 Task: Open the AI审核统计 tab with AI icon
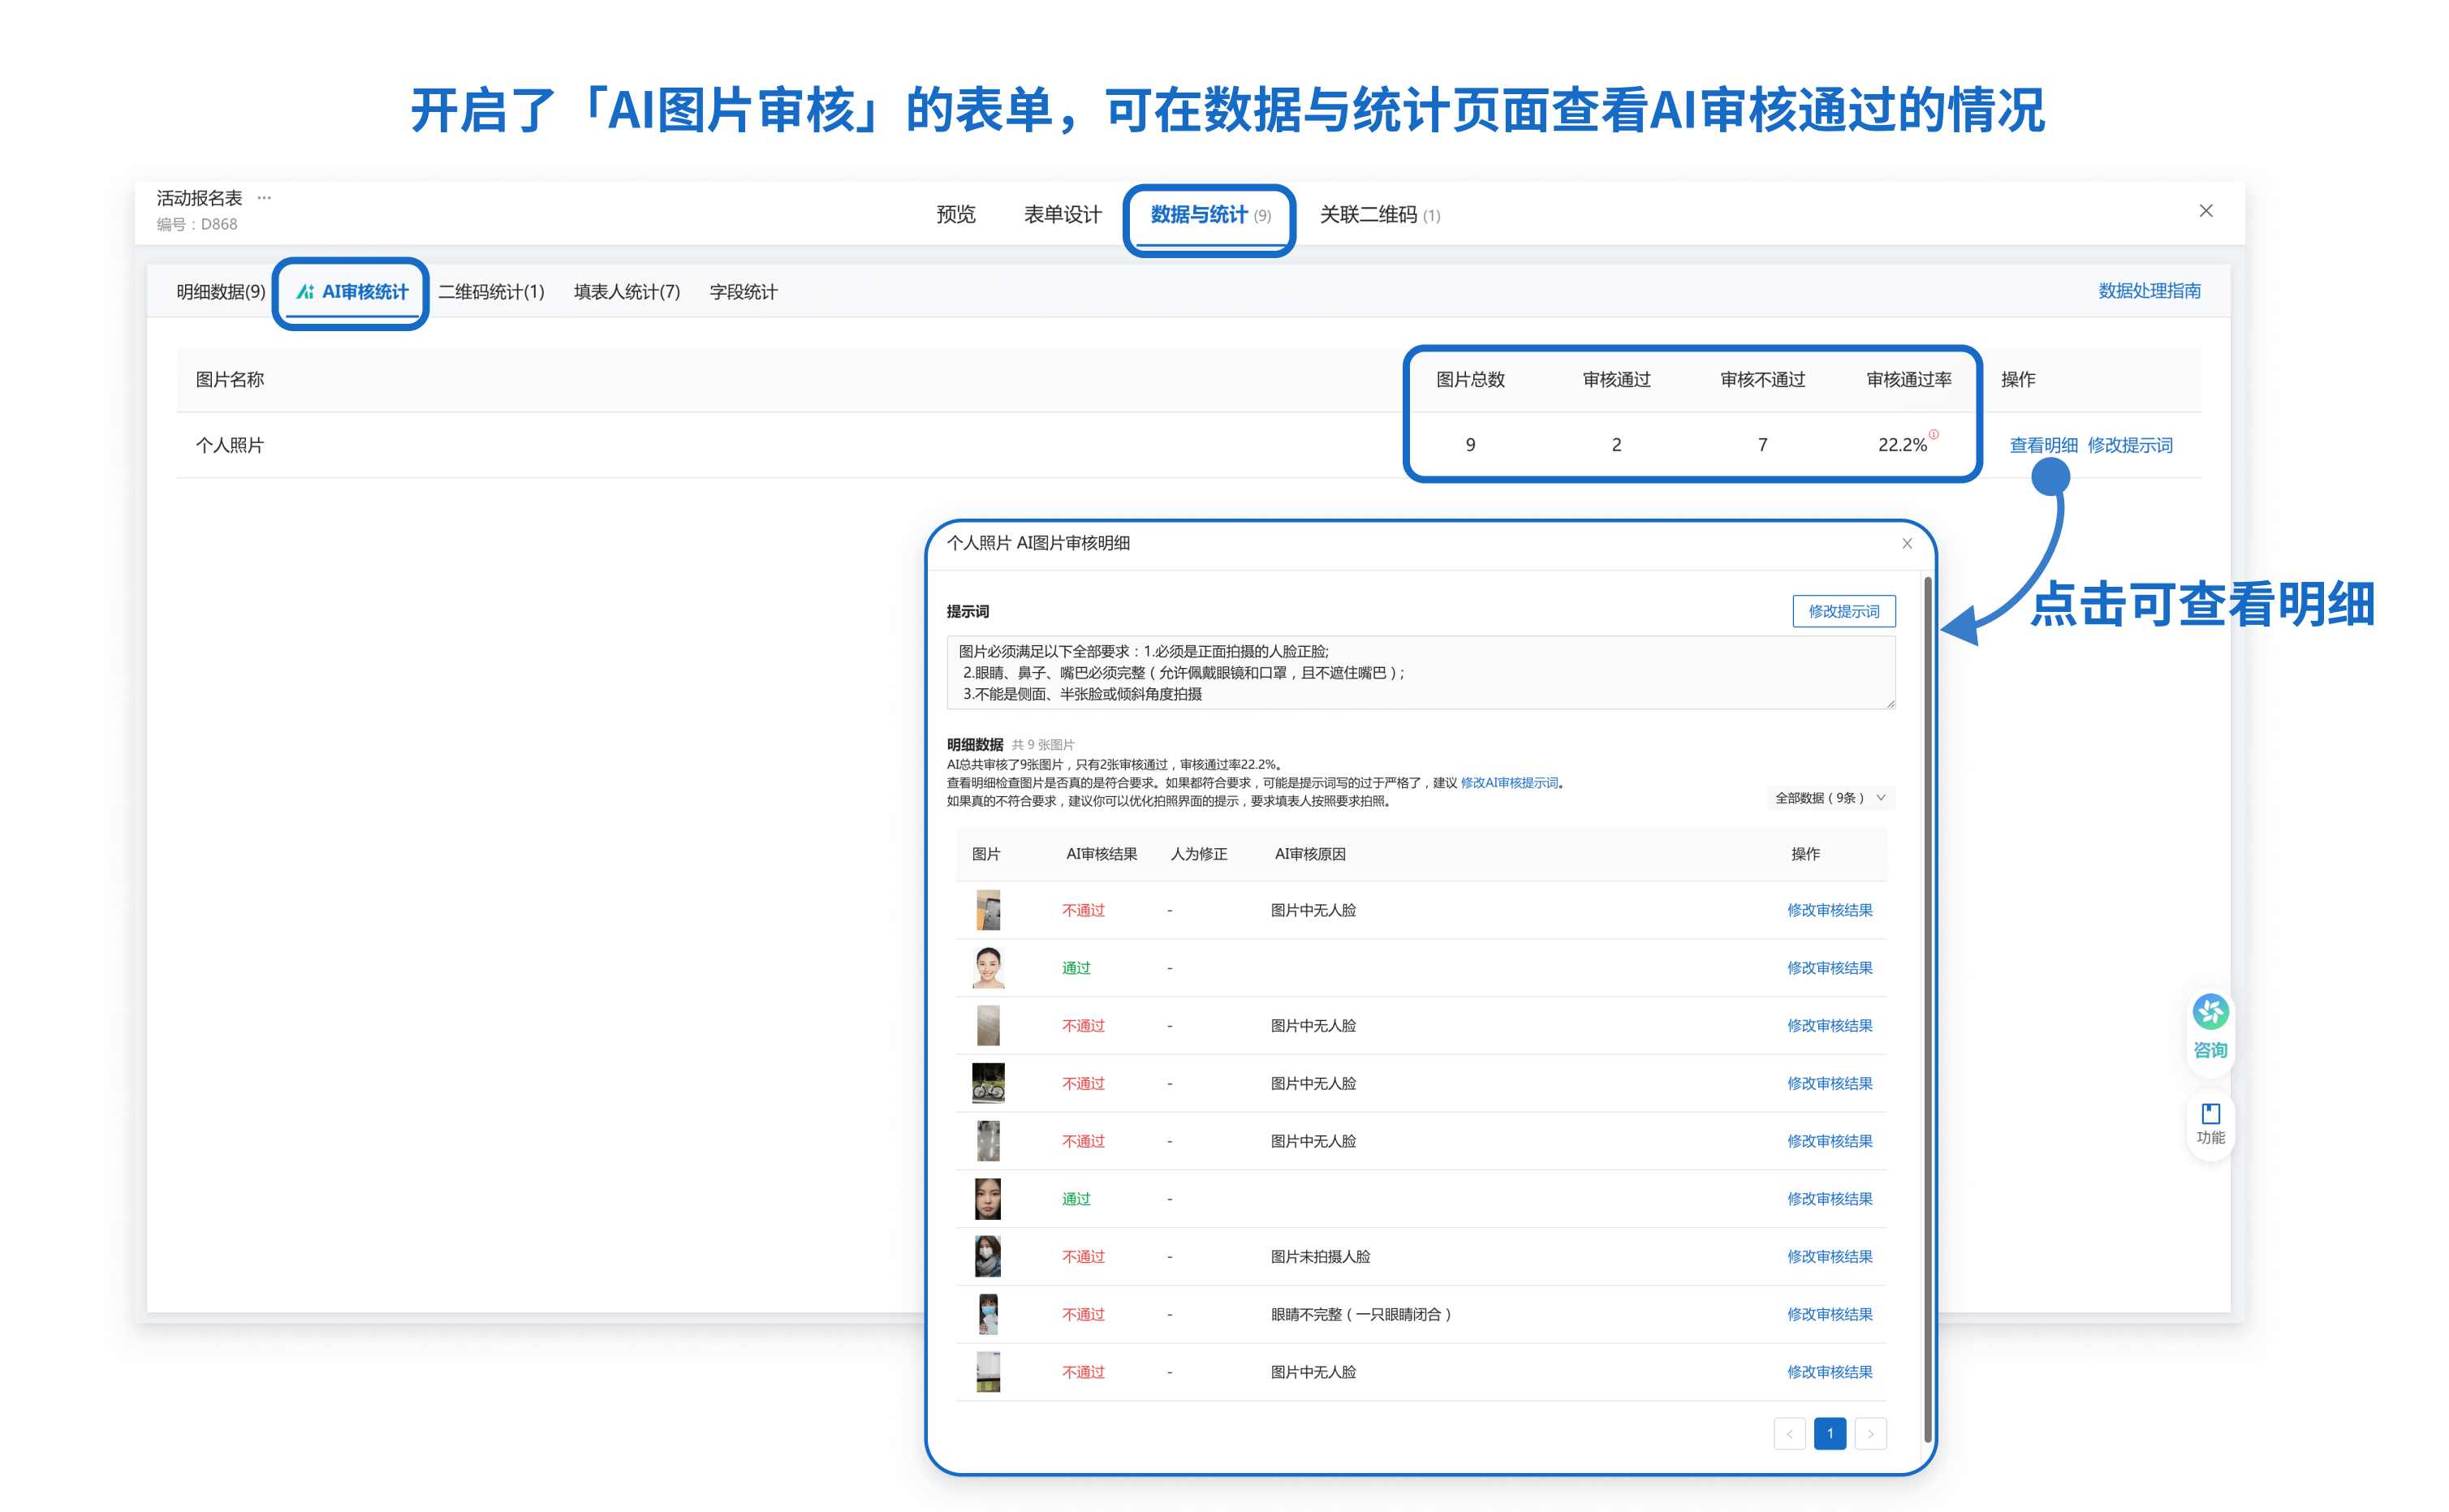pyautogui.click(x=352, y=292)
